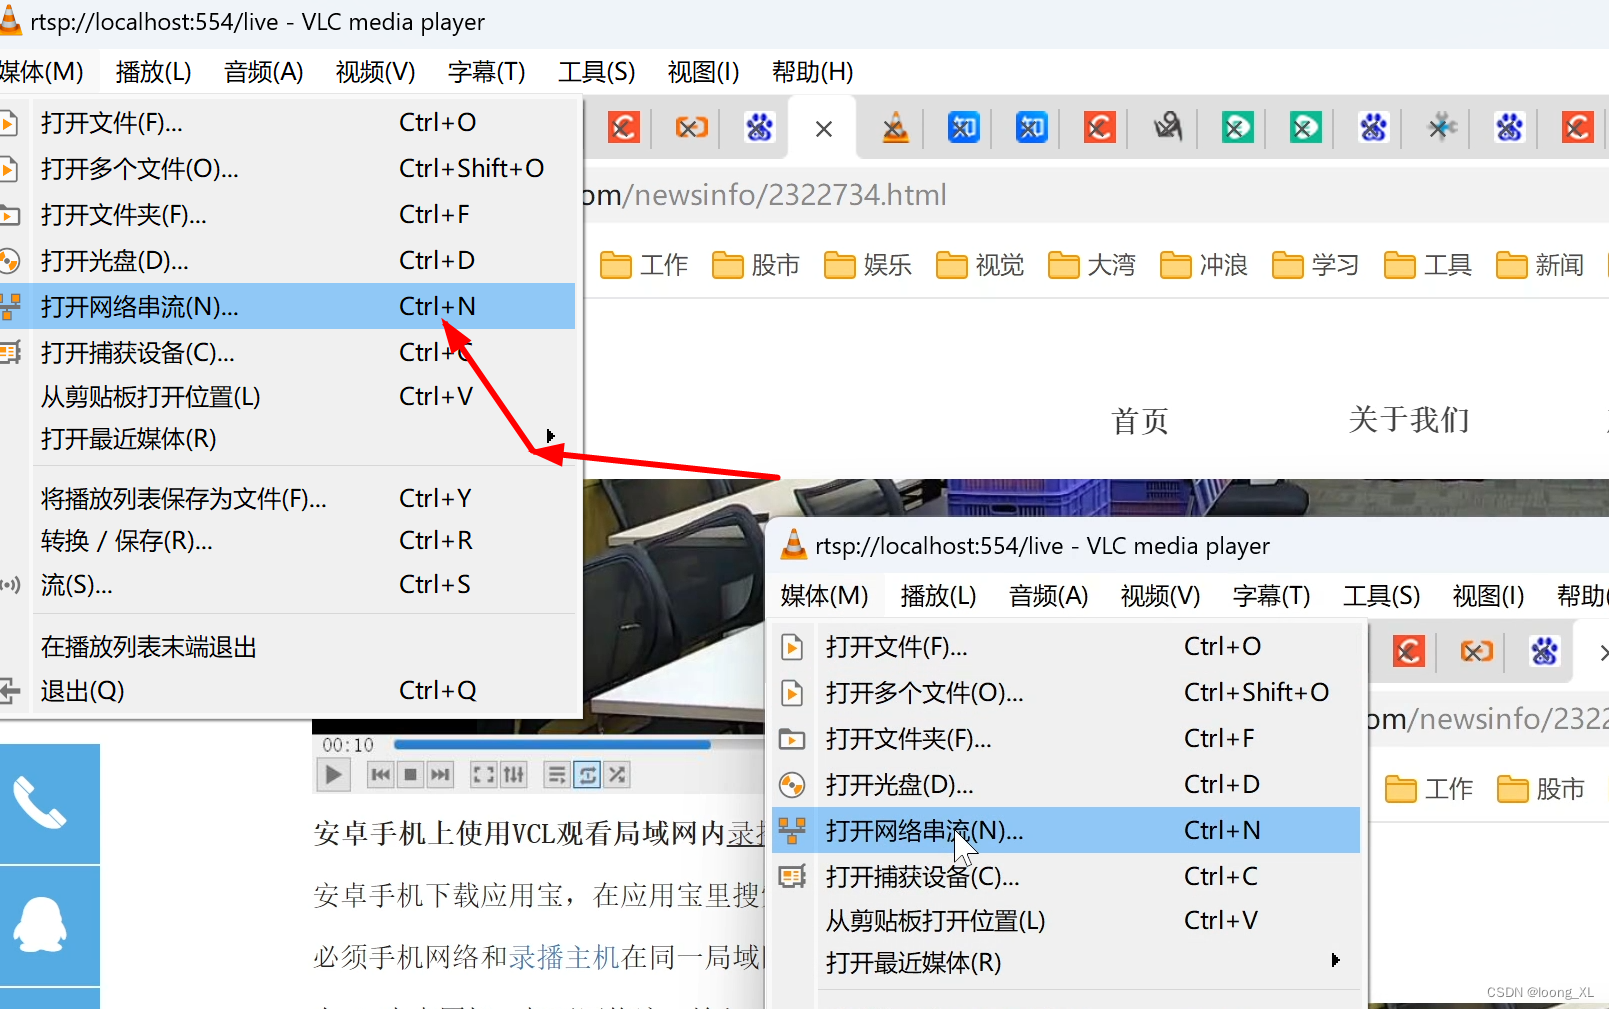
Task: Go to 首页 on the webpage
Action: pyautogui.click(x=1140, y=421)
